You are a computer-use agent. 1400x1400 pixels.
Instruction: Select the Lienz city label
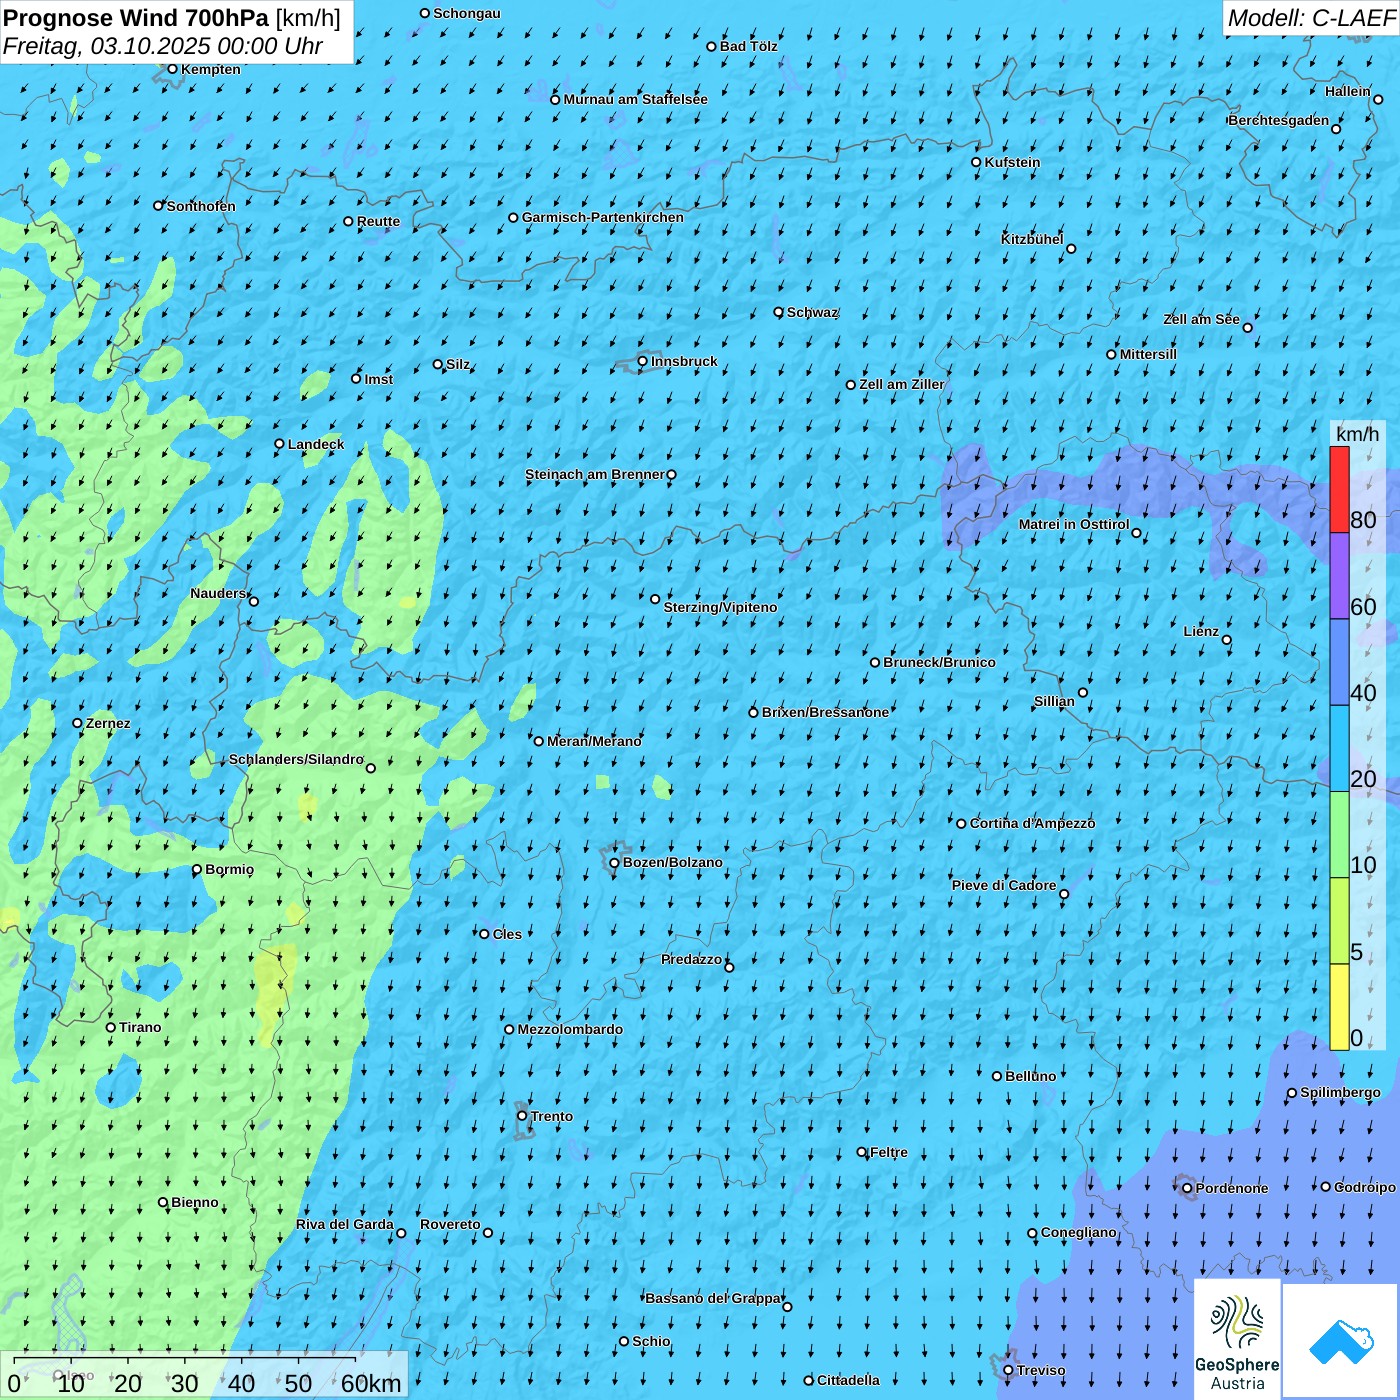click(x=1201, y=631)
